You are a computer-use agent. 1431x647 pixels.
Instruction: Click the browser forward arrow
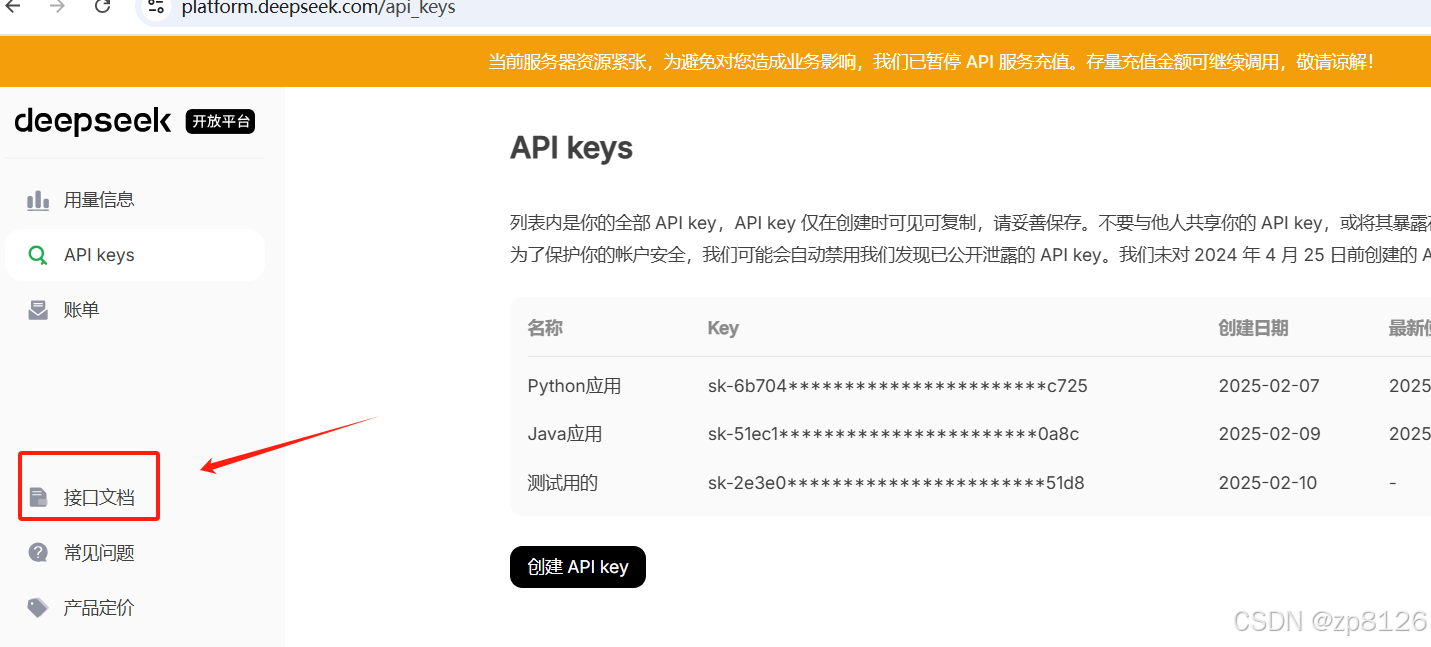[x=57, y=6]
